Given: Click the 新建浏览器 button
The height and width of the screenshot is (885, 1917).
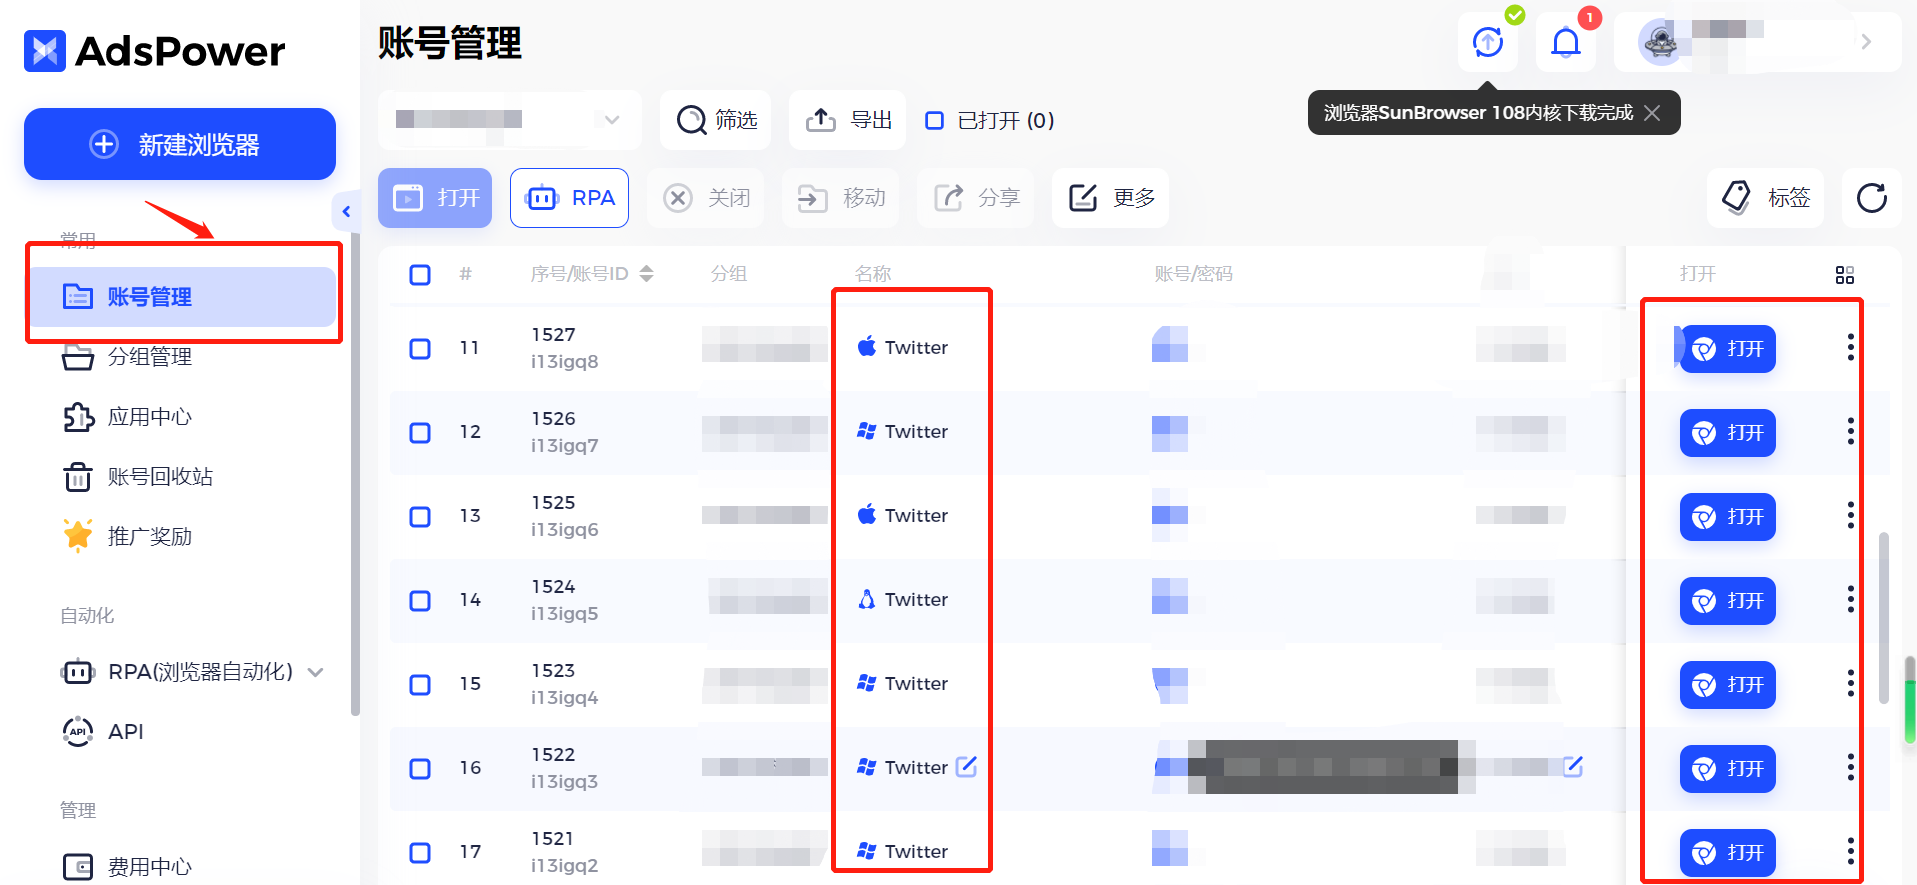Looking at the screenshot, I should (x=180, y=145).
